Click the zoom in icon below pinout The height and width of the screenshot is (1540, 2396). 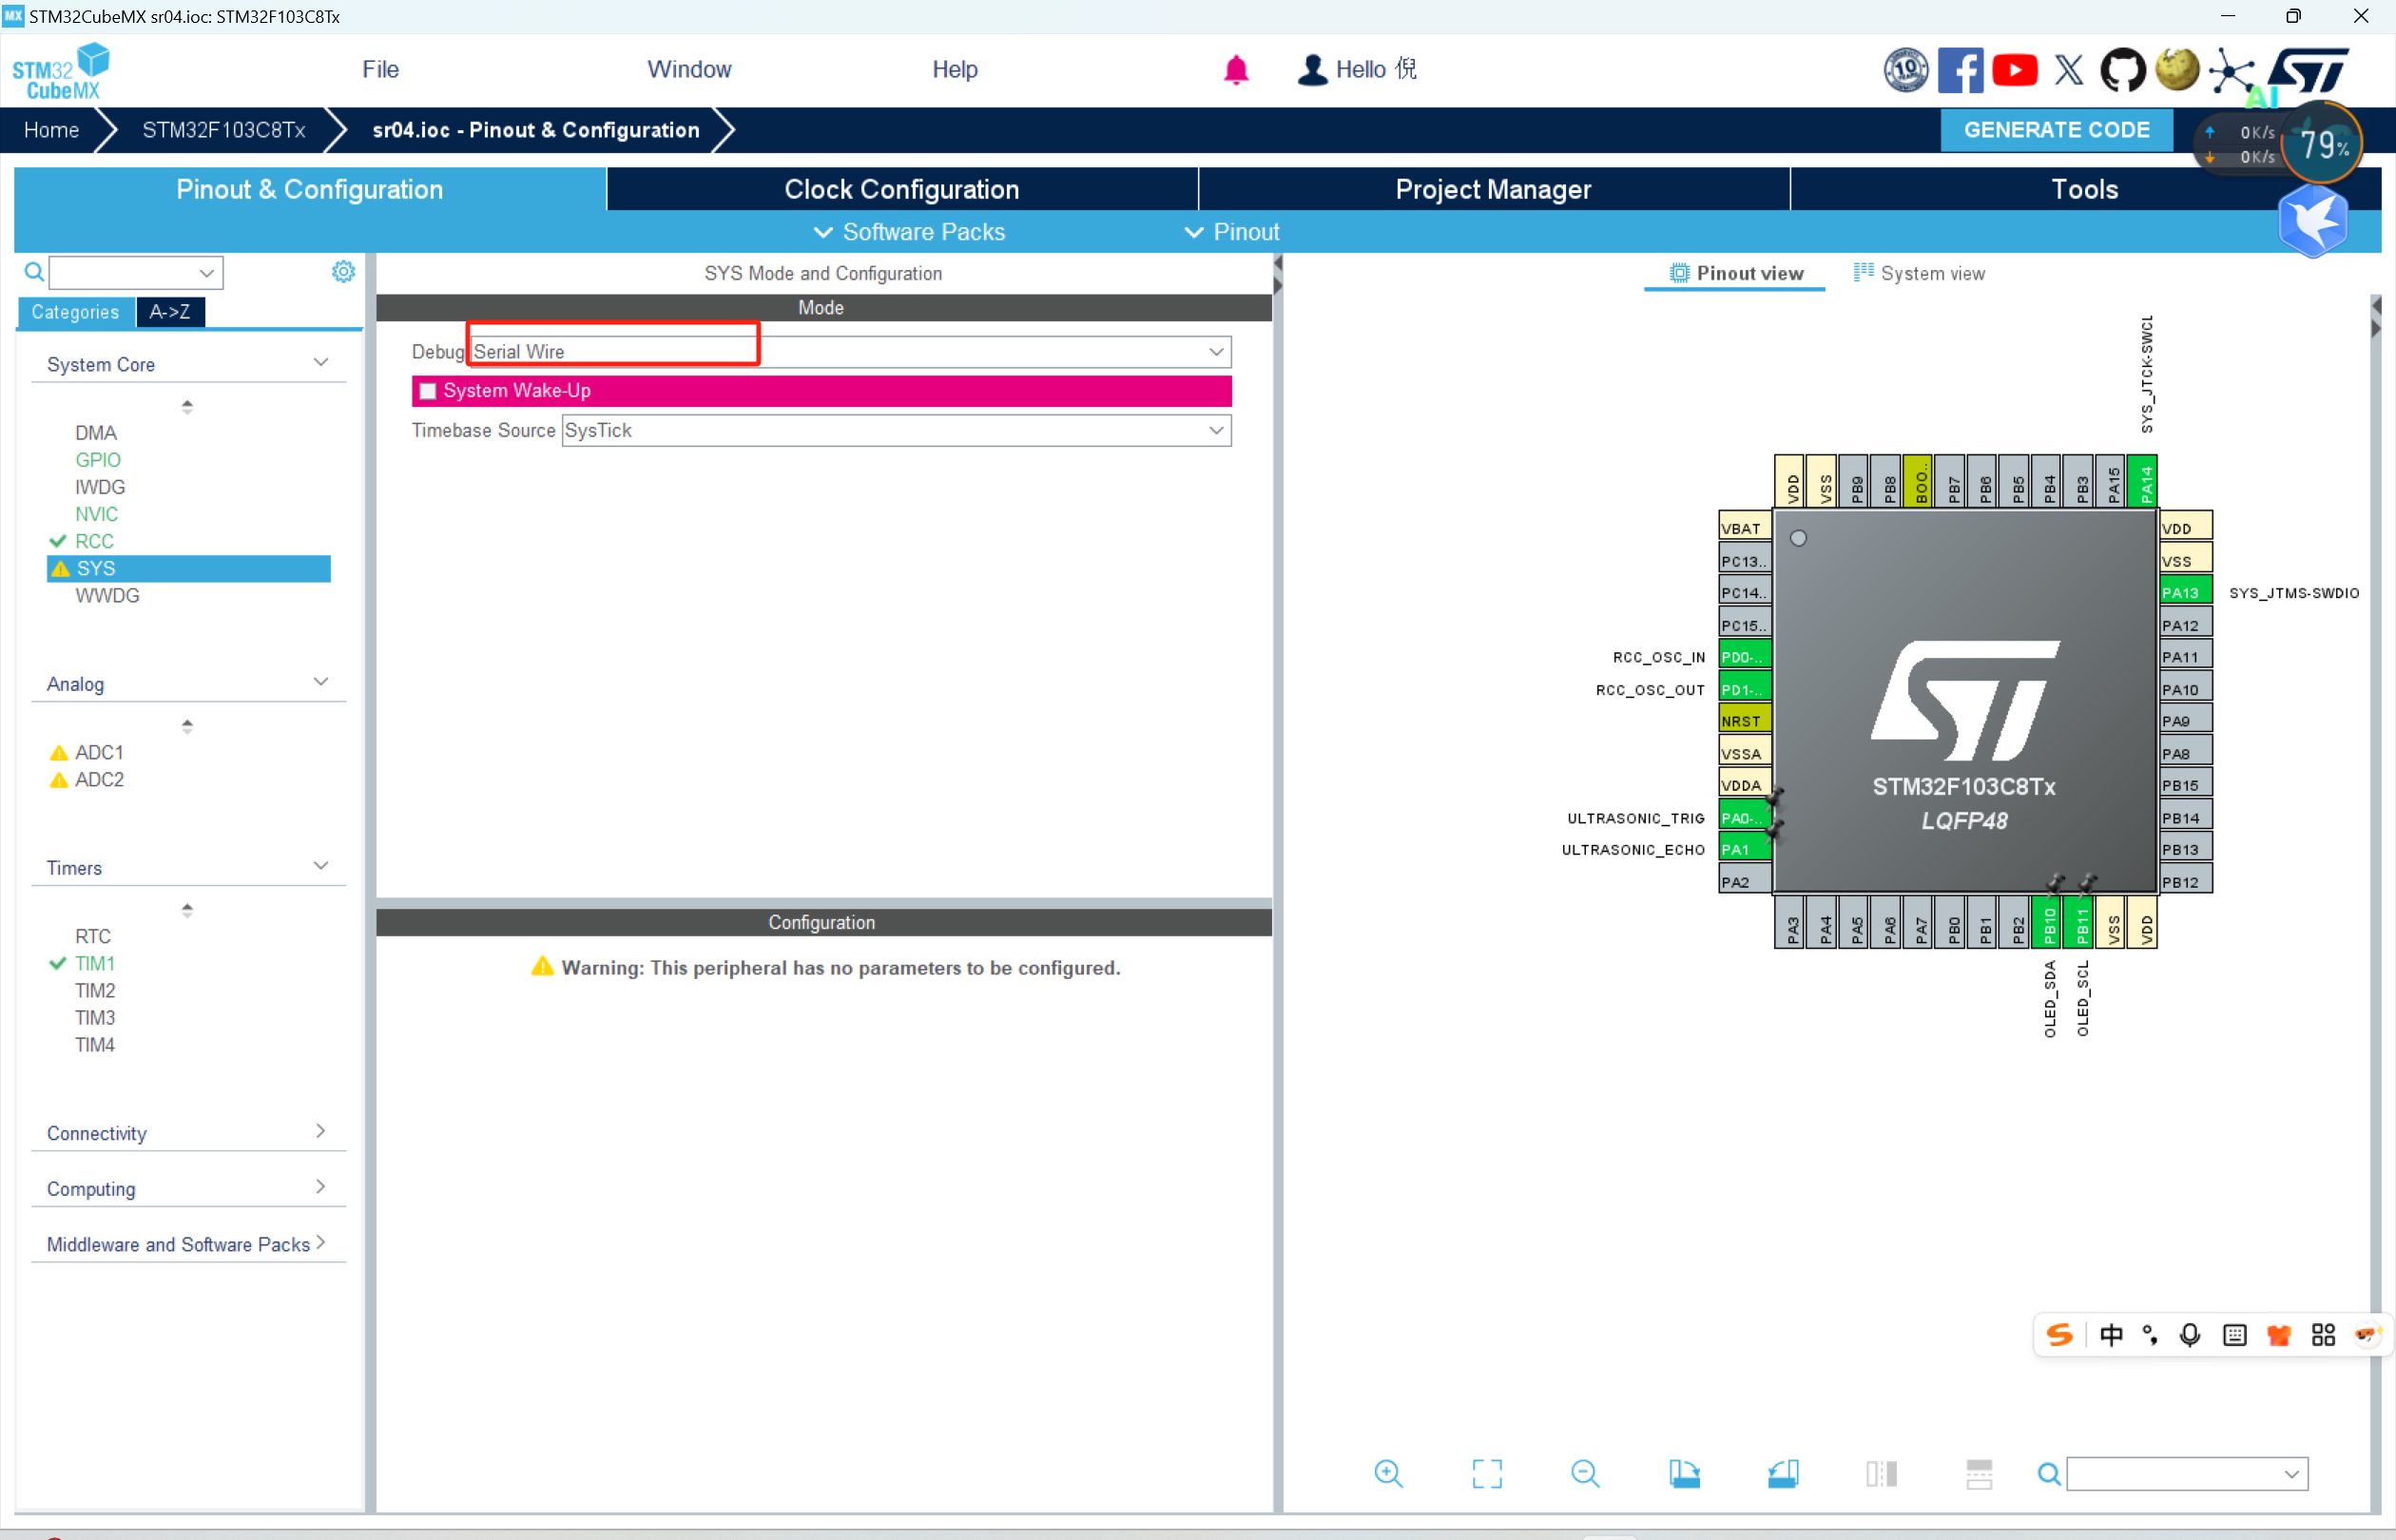pos(1388,1473)
